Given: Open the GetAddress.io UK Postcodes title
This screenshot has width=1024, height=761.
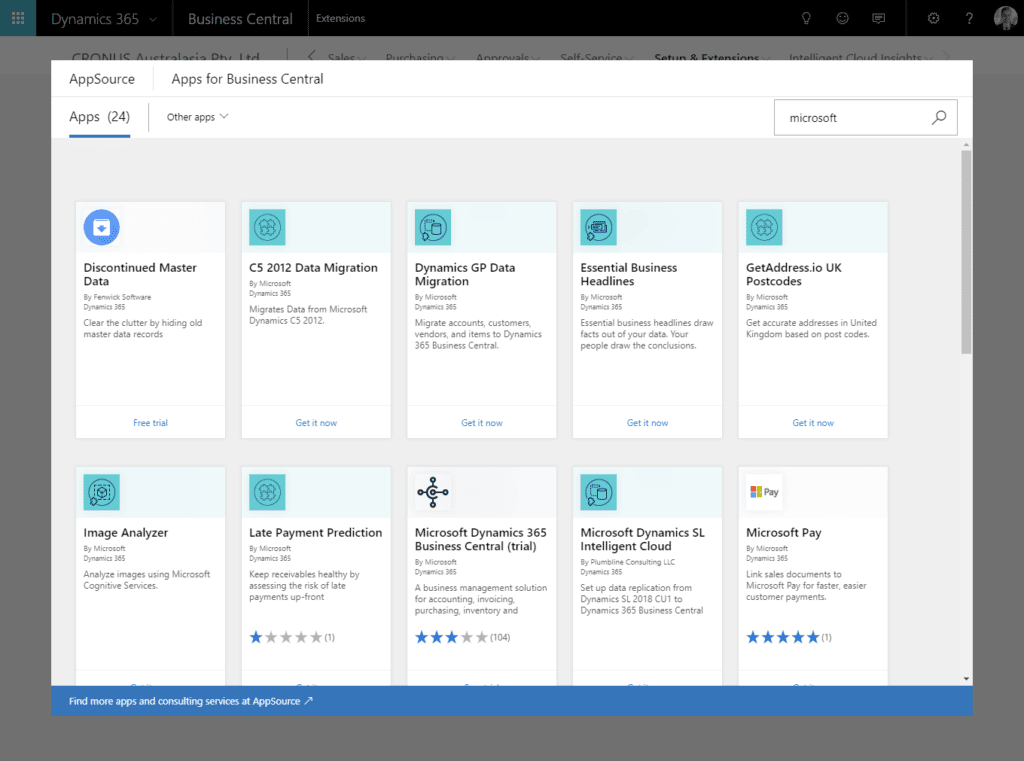Looking at the screenshot, I should (x=793, y=274).
